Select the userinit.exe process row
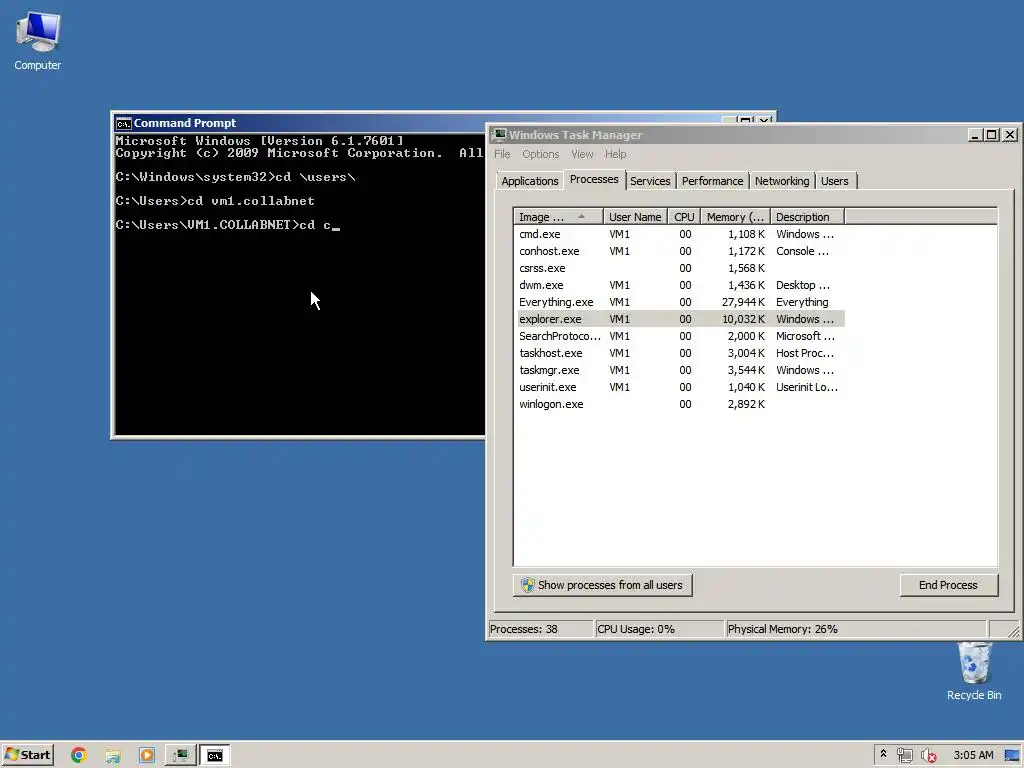Image resolution: width=1024 pixels, height=768 pixels. coord(679,387)
